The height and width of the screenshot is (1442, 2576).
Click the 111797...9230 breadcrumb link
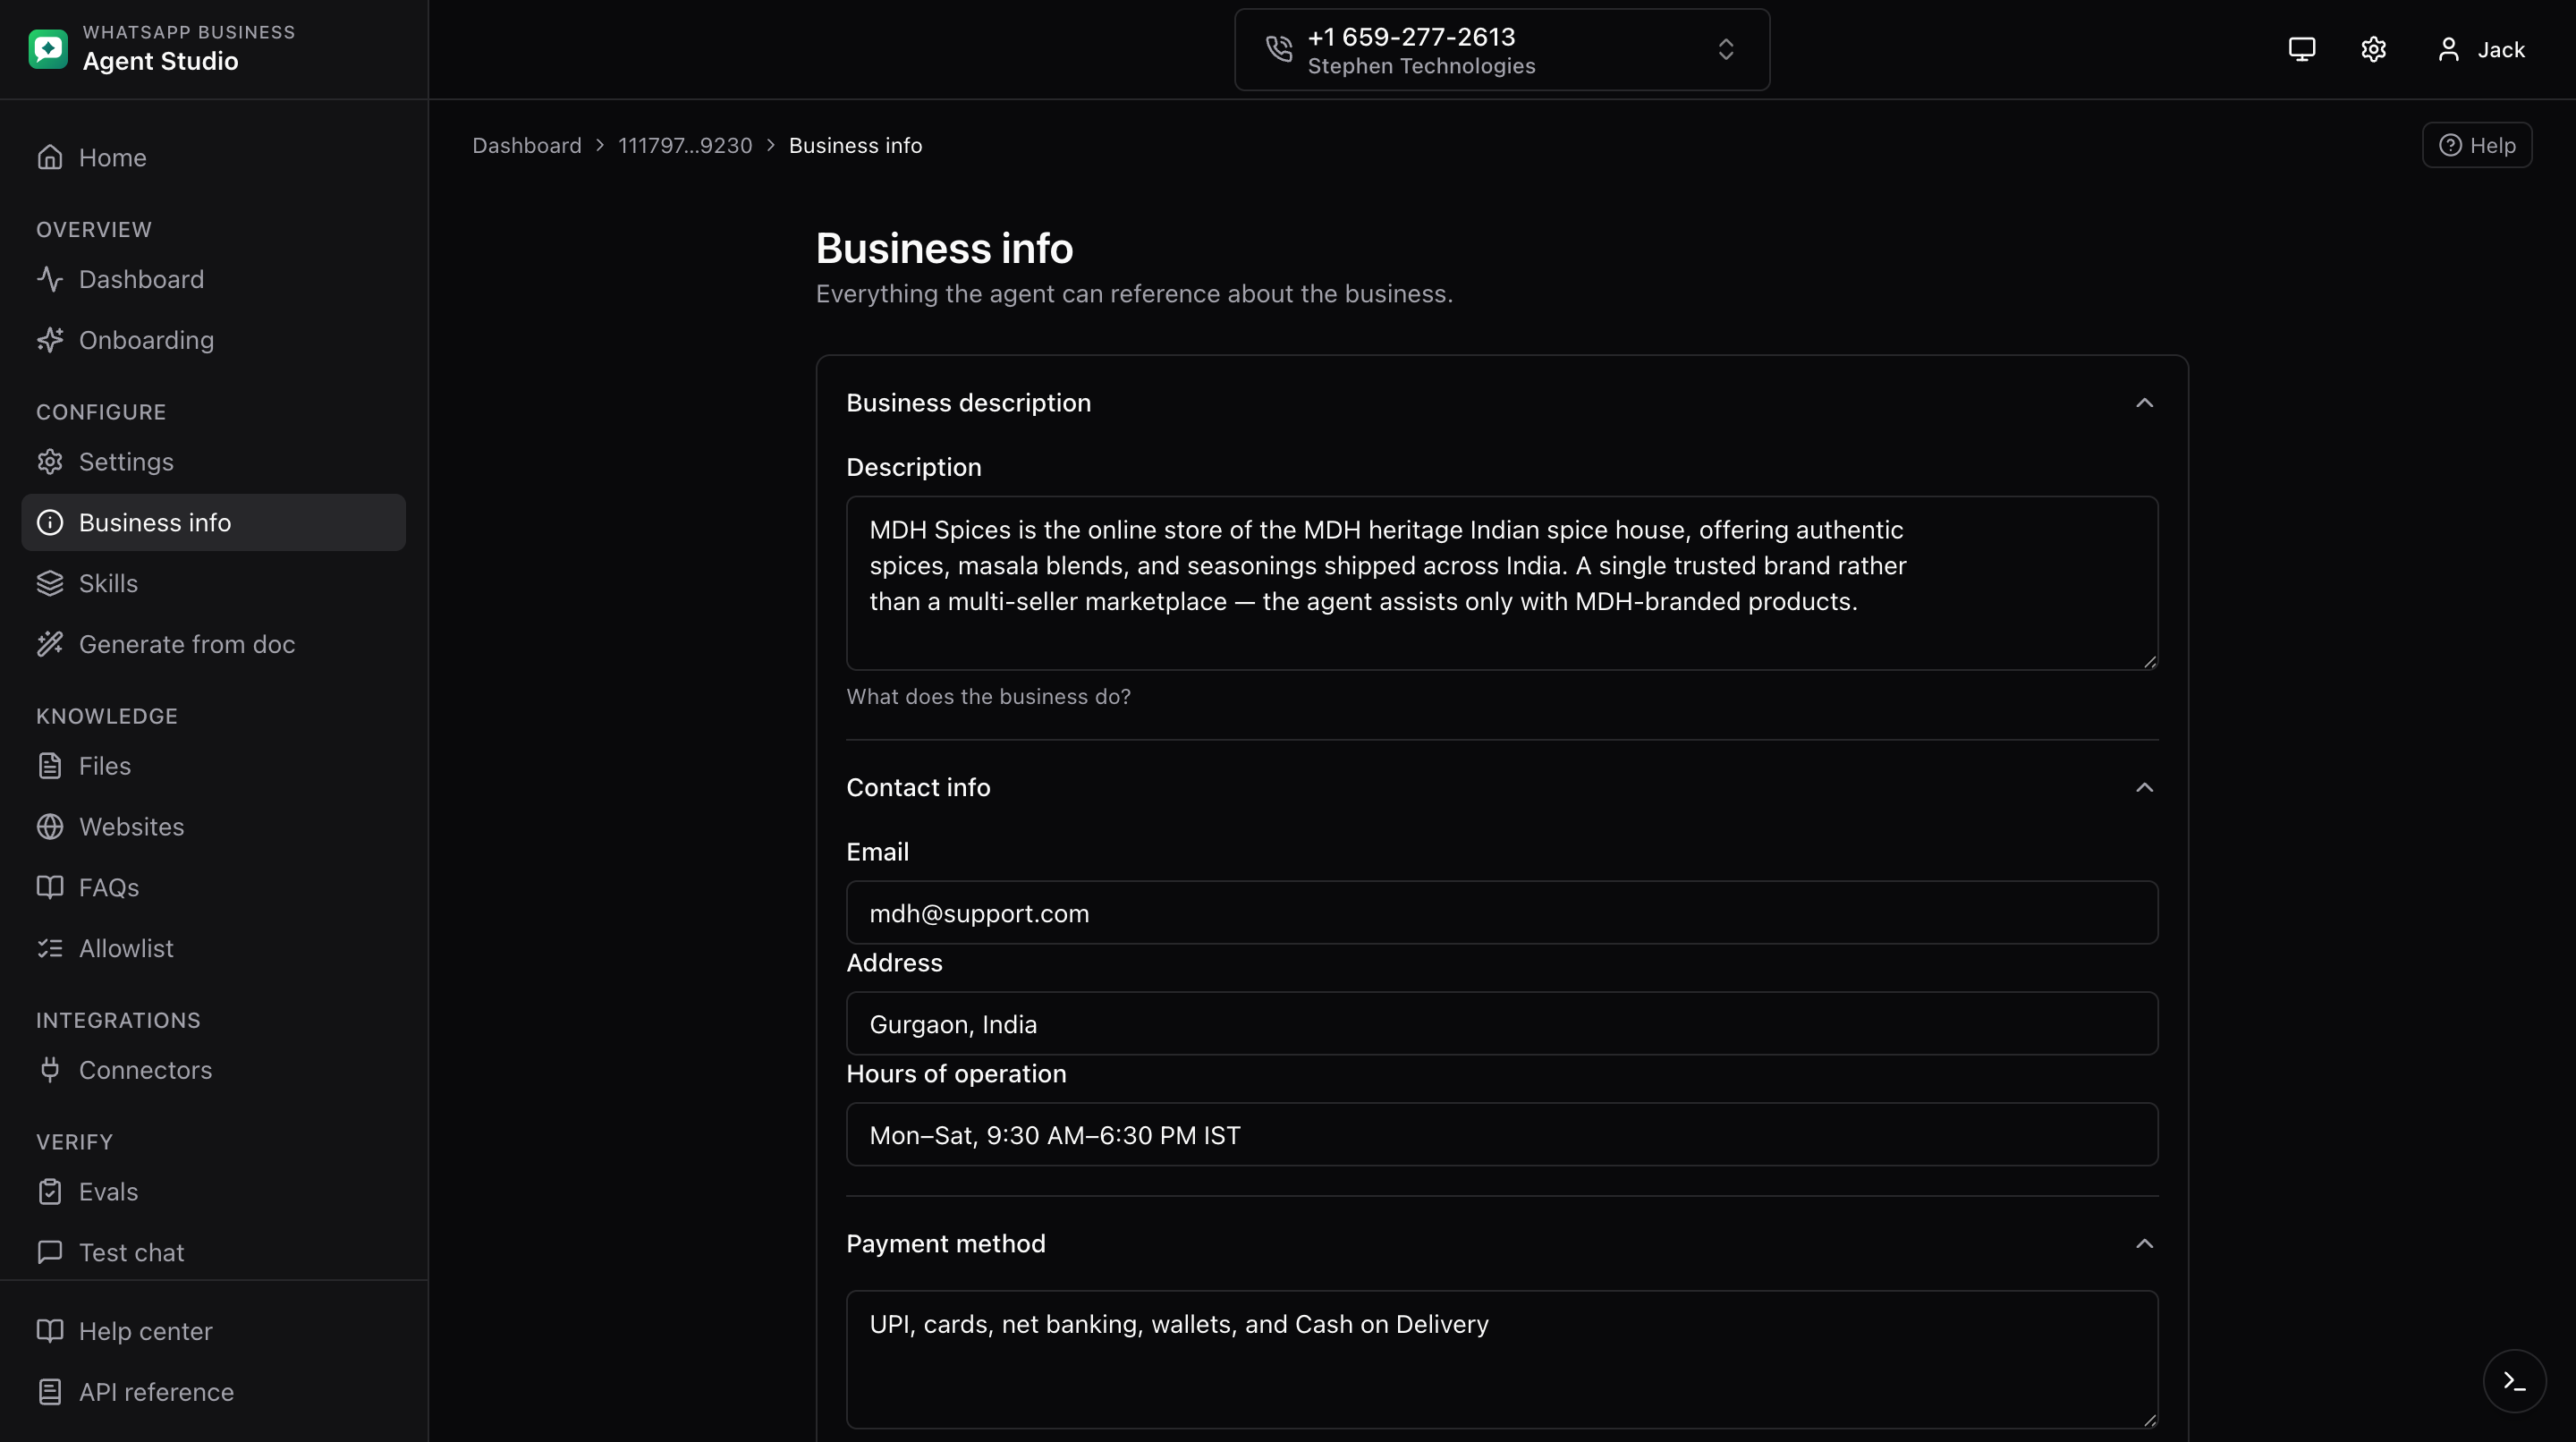(x=685, y=146)
